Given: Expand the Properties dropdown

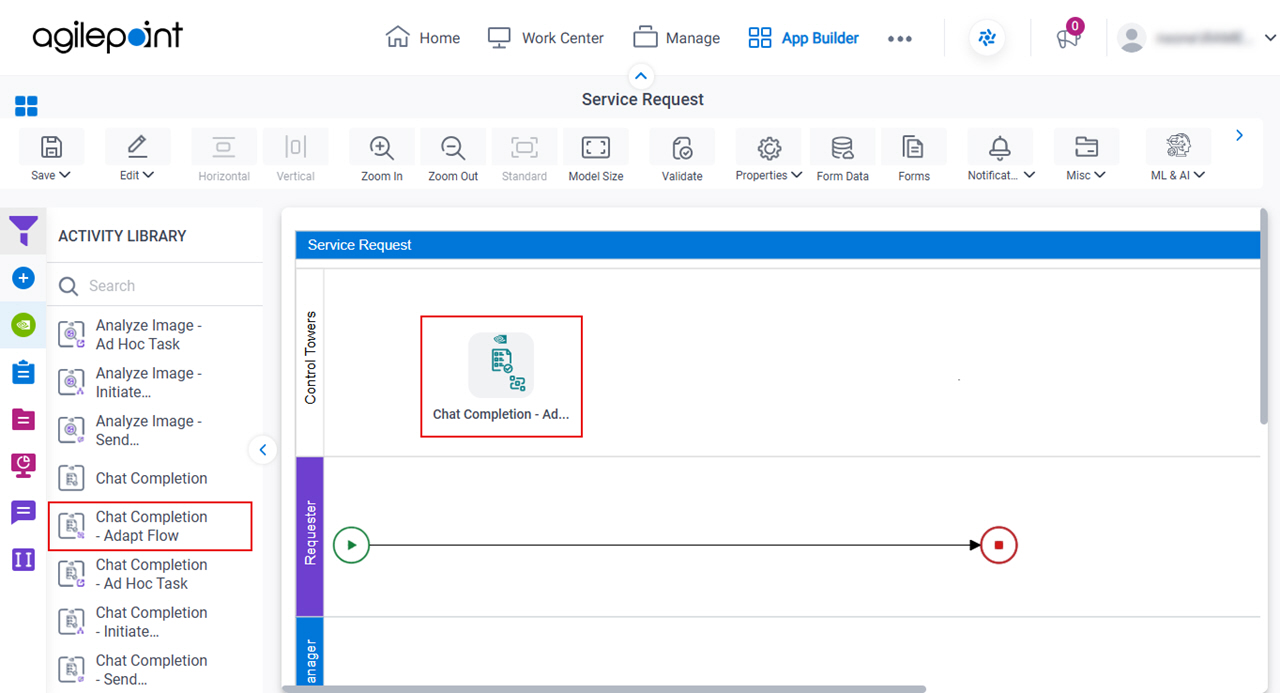Looking at the screenshot, I should [x=797, y=175].
